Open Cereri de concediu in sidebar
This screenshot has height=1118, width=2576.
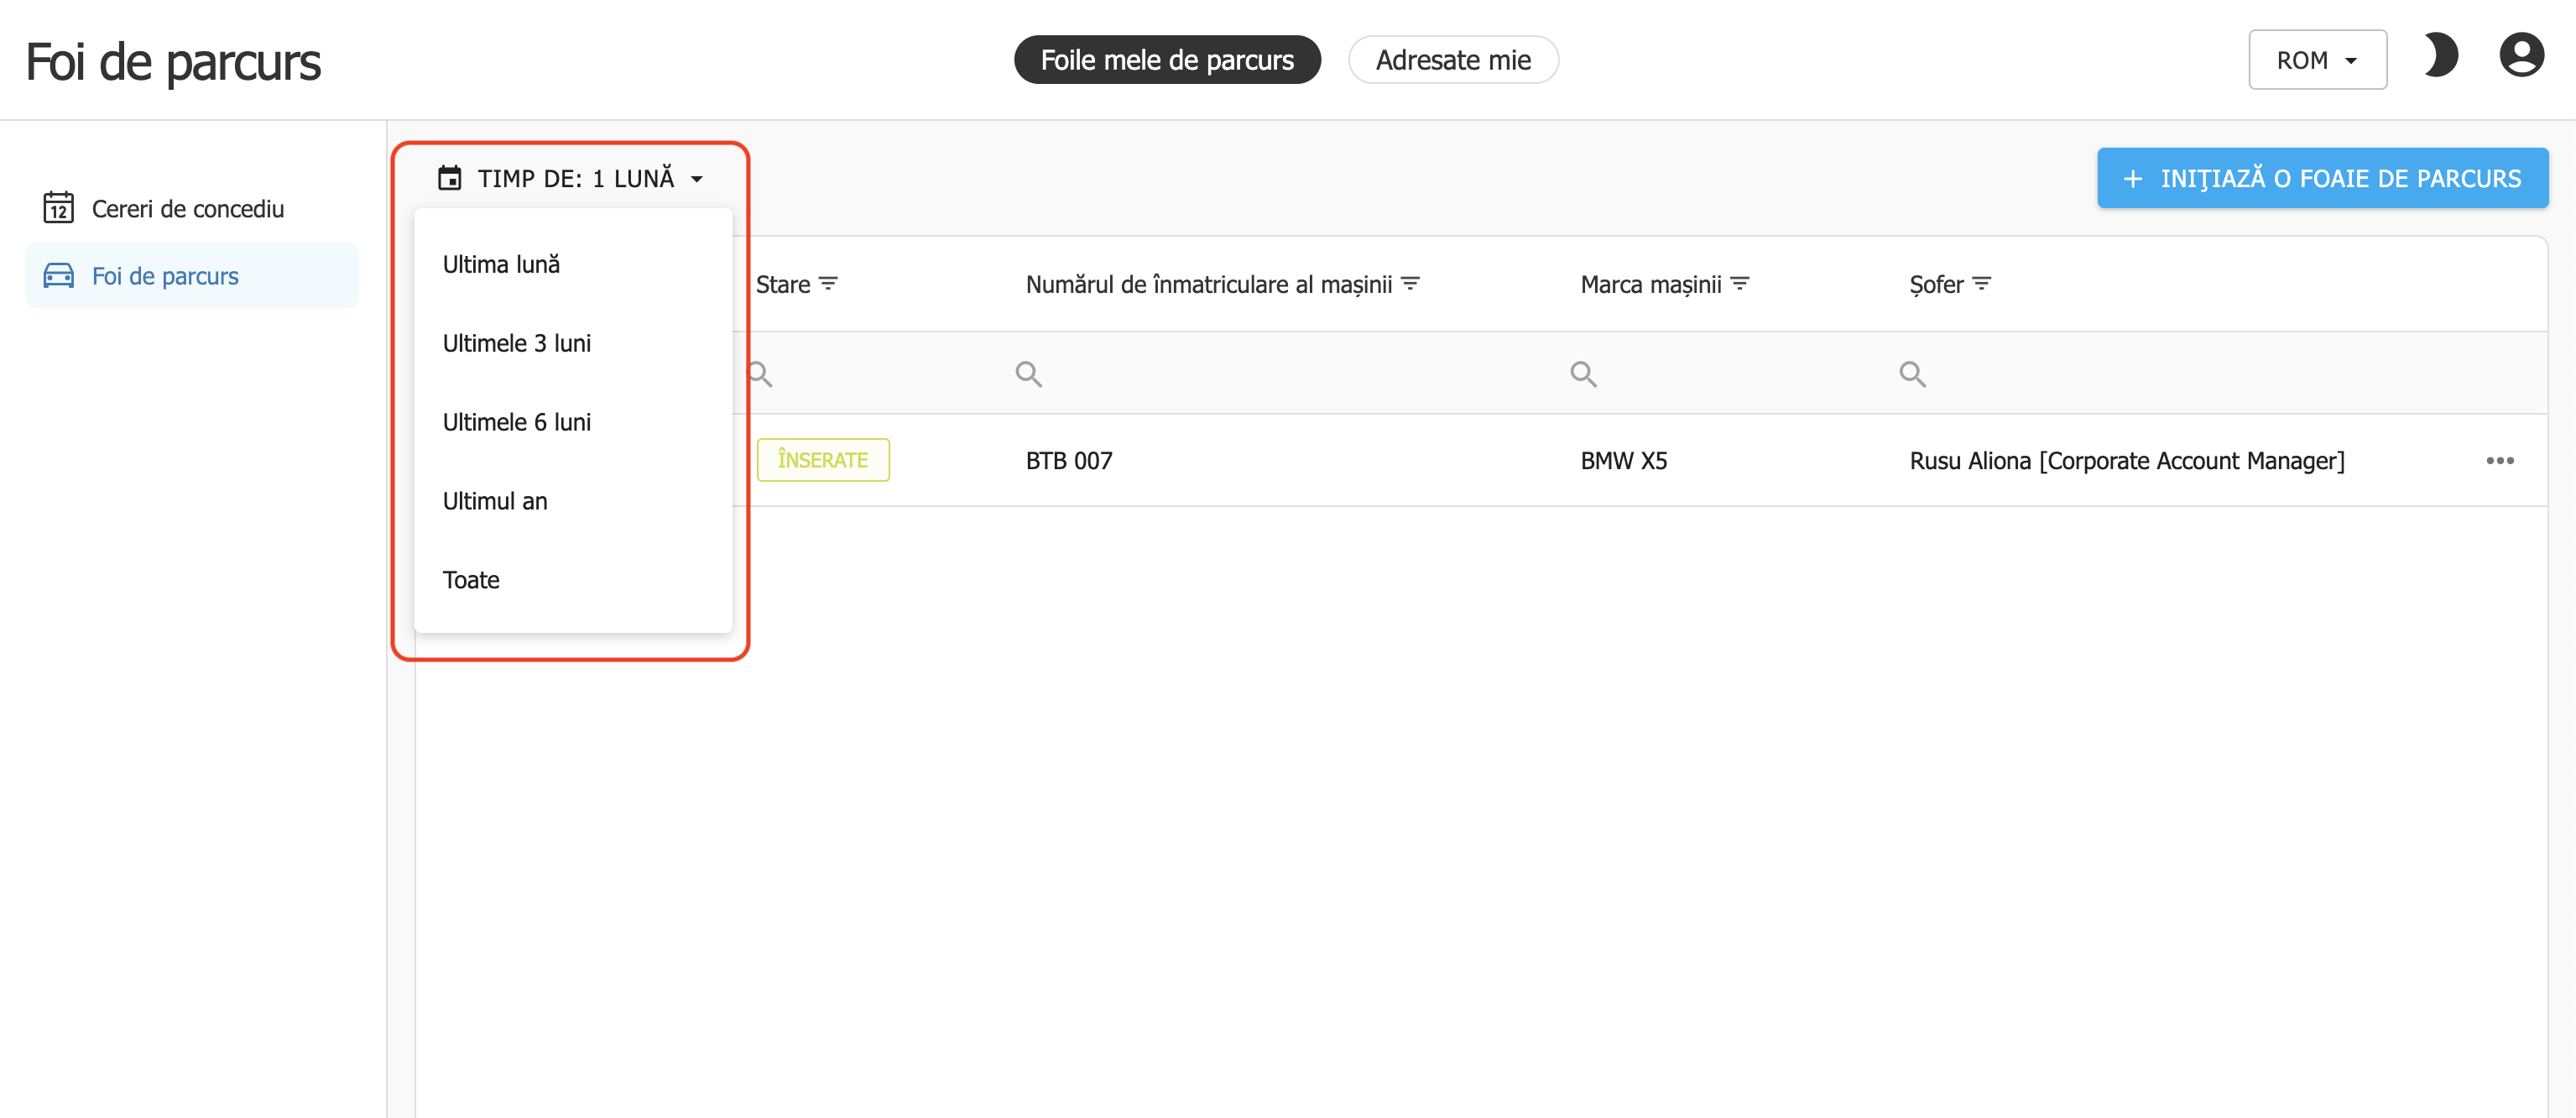click(188, 209)
